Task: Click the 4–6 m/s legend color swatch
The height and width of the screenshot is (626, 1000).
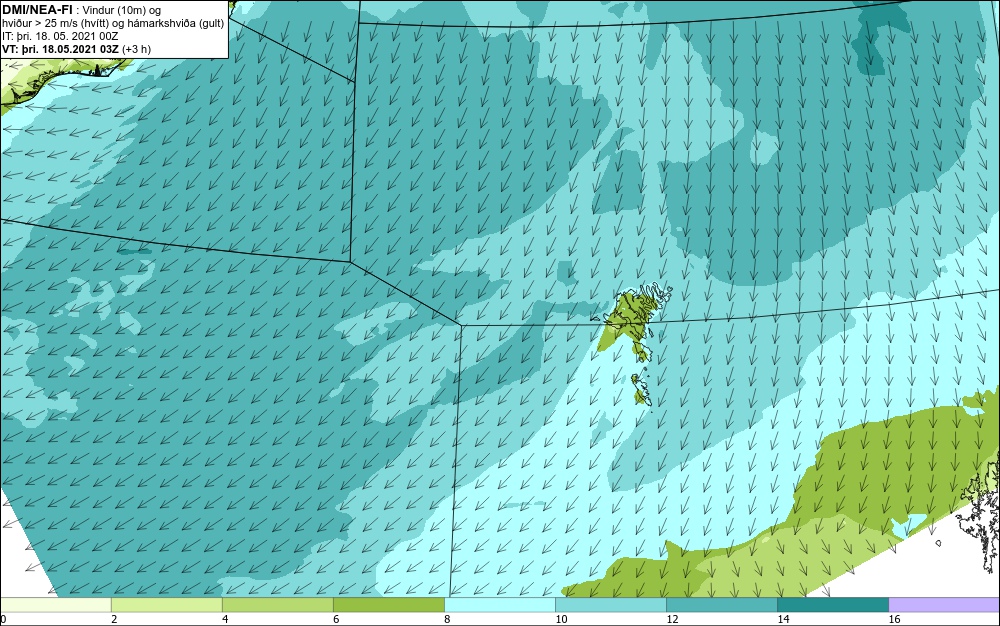Action: (x=278, y=605)
